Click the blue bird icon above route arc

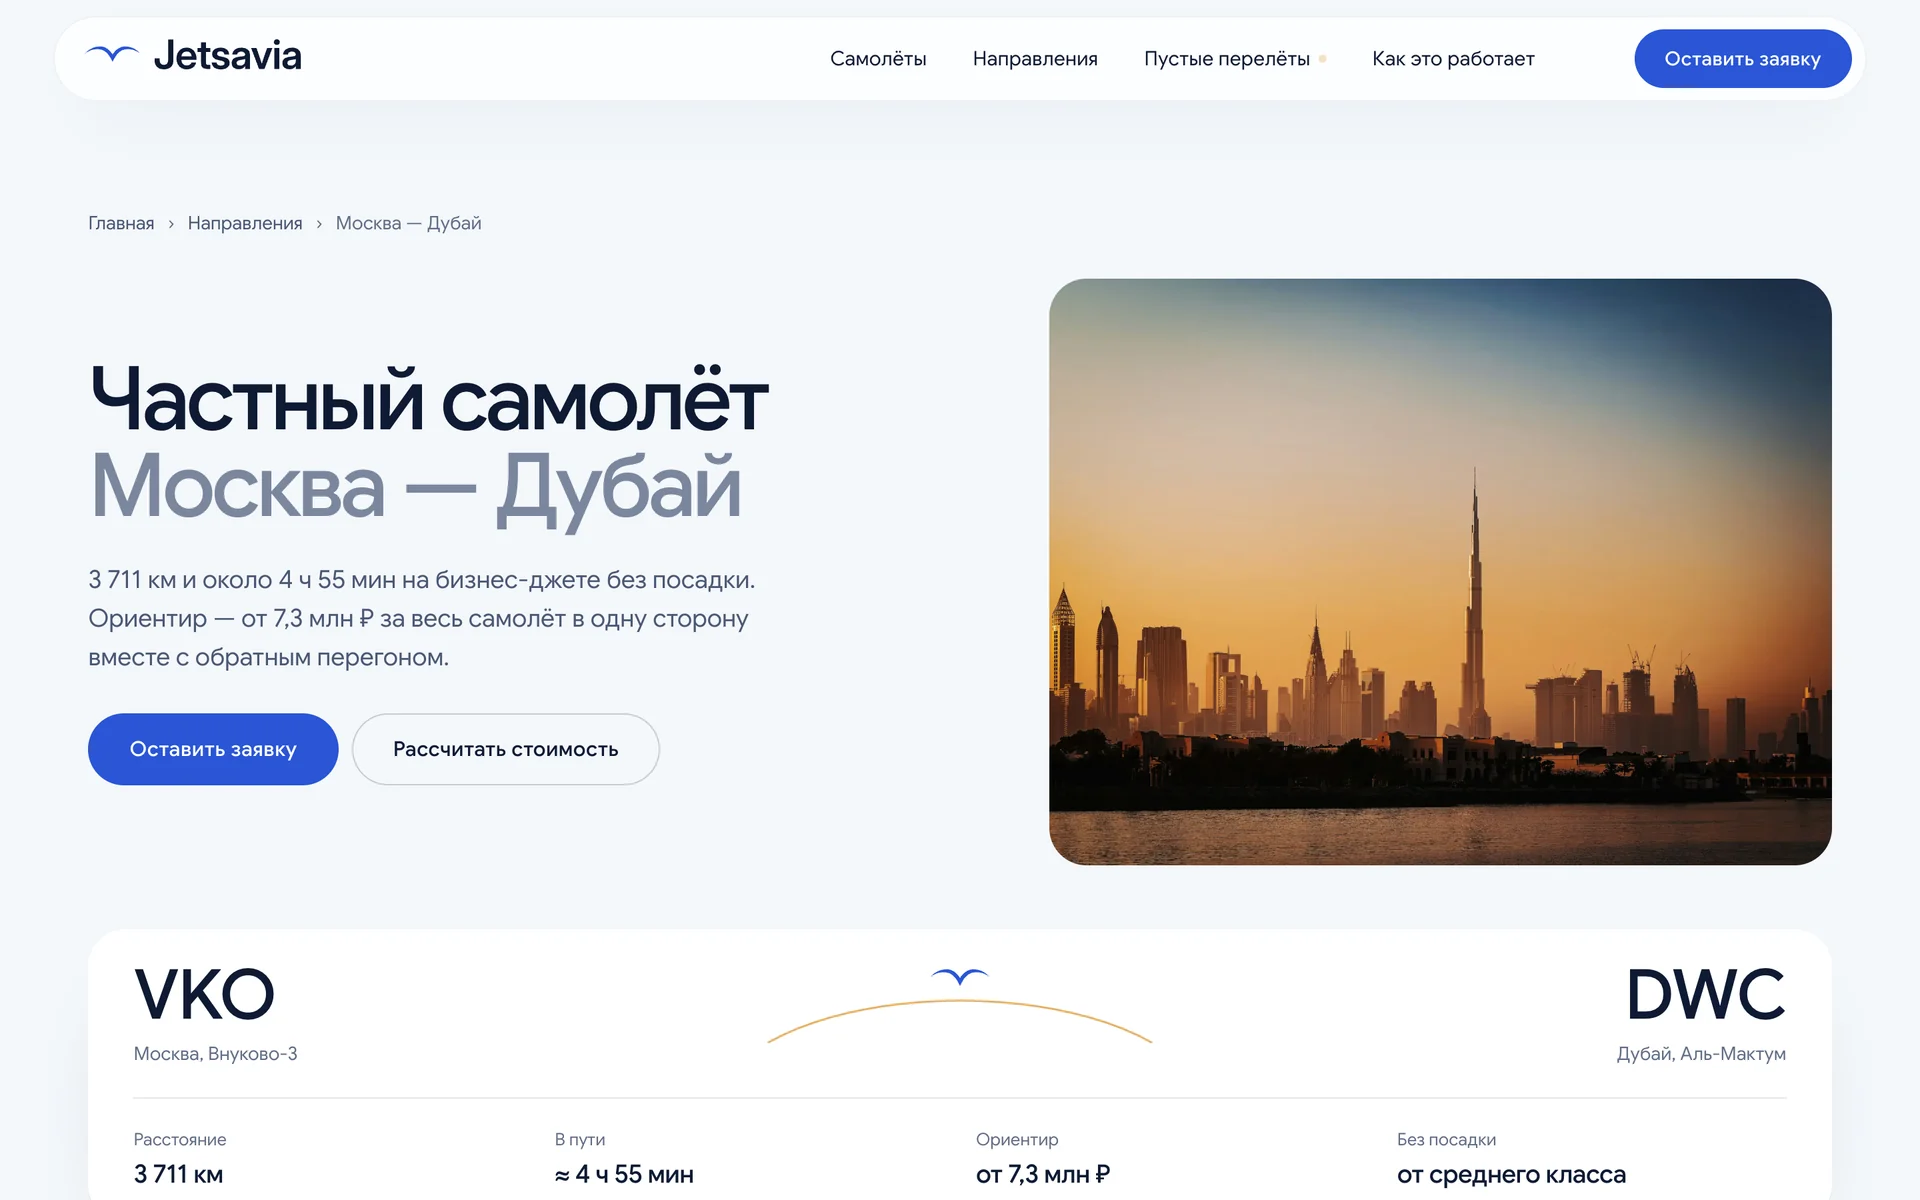pos(960,976)
